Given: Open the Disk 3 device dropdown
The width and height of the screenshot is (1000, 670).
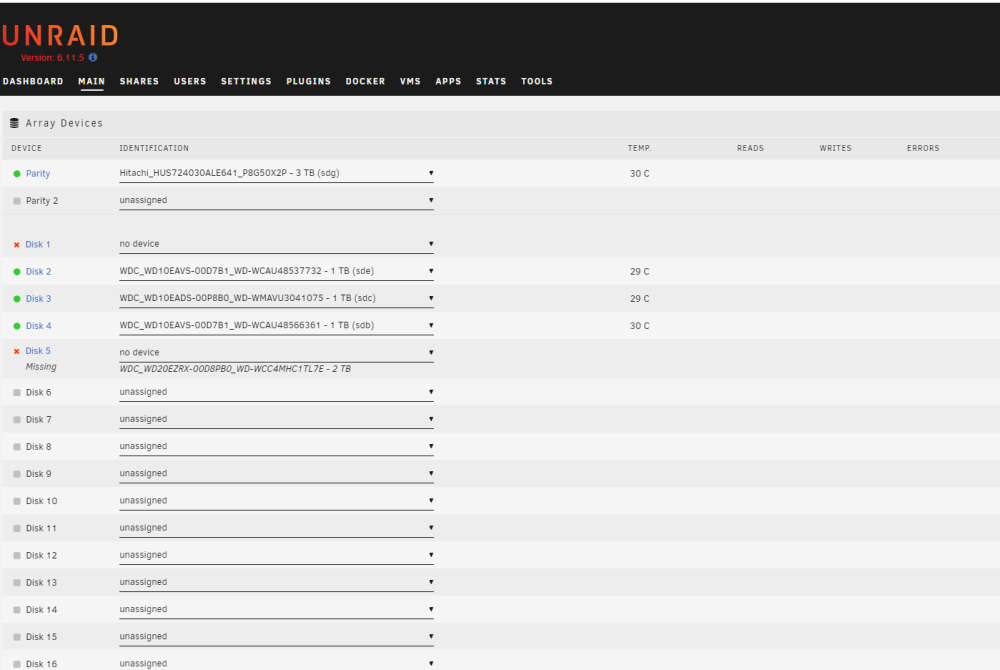Looking at the screenshot, I should point(276,298).
